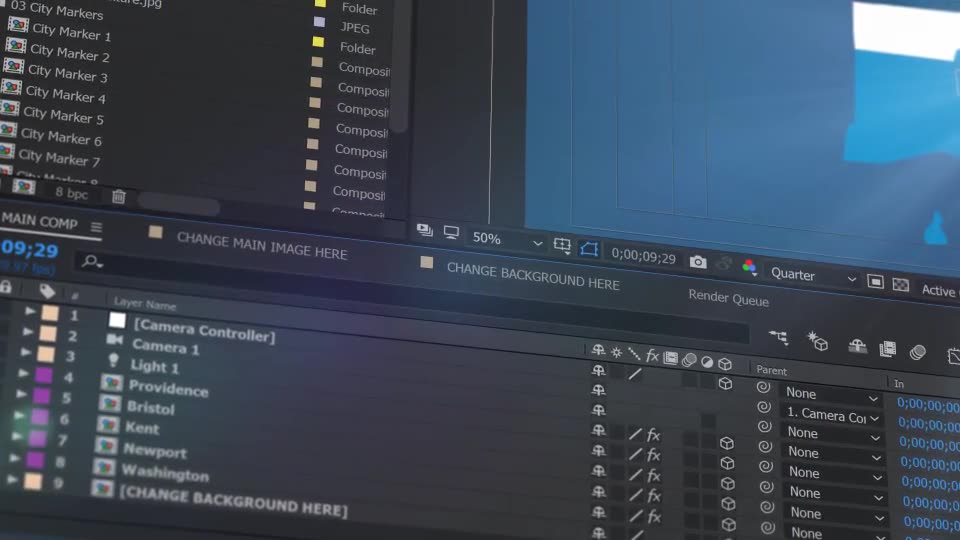Screen dimensions: 960x540
Task: Click the 3D layer cube column header
Action: coord(725,364)
